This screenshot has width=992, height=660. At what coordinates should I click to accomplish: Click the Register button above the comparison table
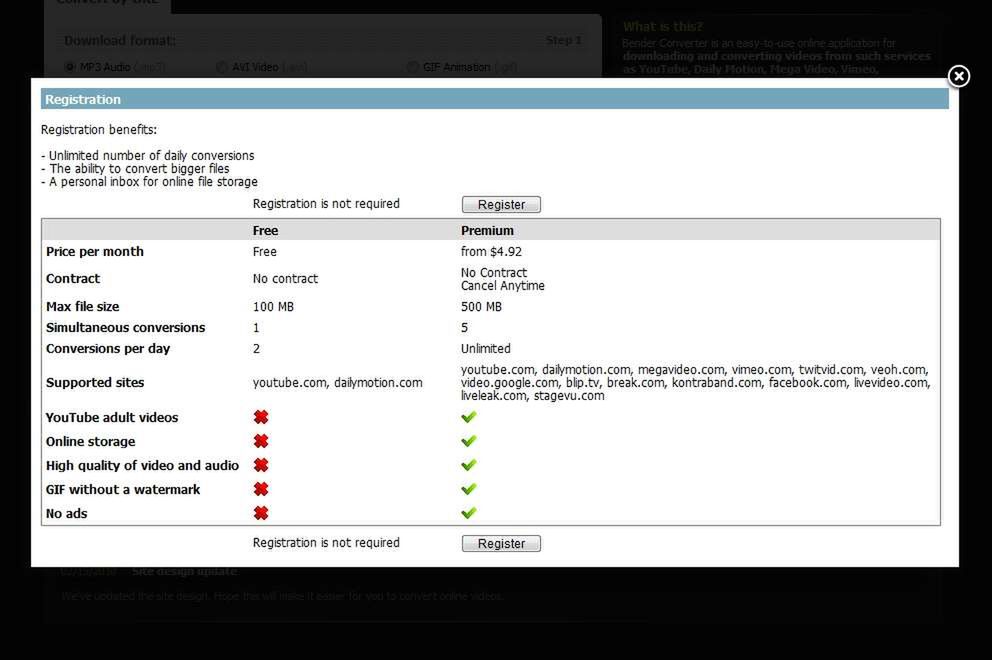[x=501, y=204]
